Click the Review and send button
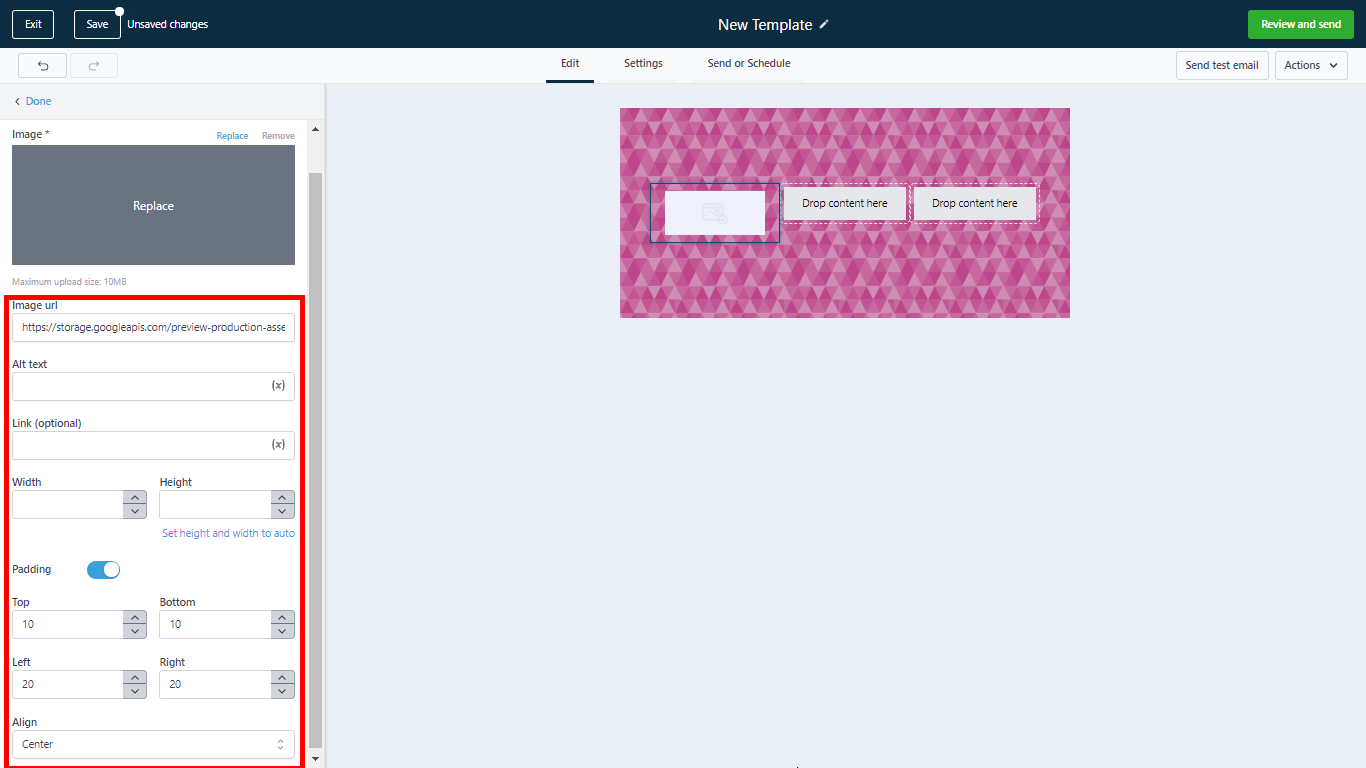Screen dimensions: 1366x768 click(1300, 24)
